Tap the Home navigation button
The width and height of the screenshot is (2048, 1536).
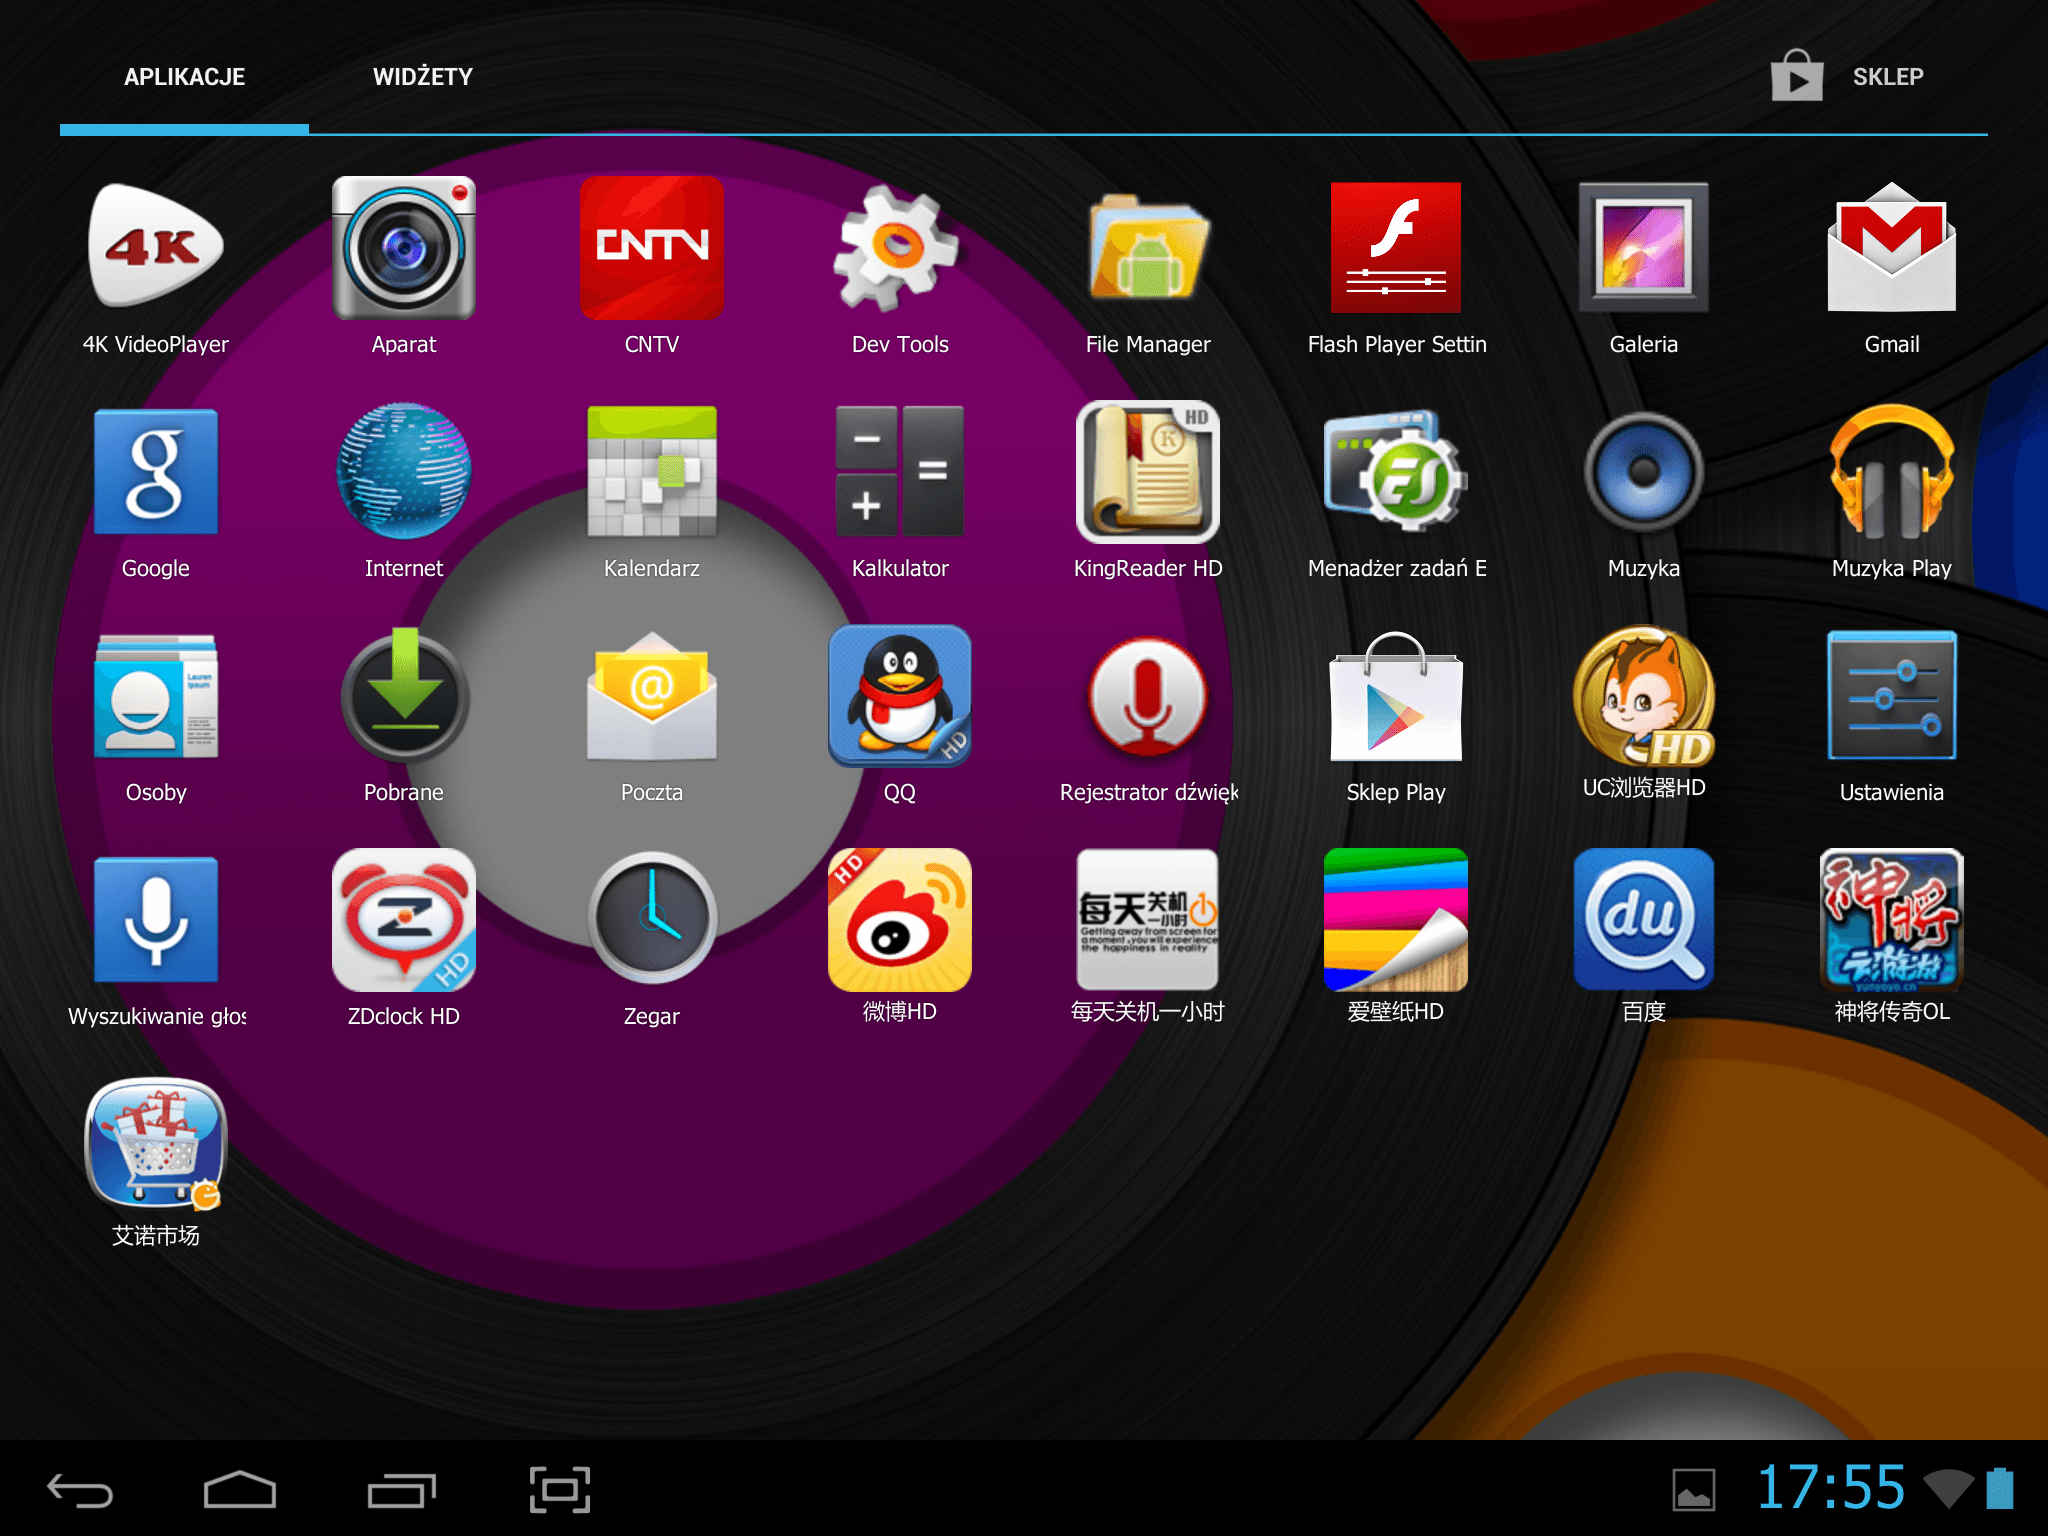click(x=240, y=1491)
